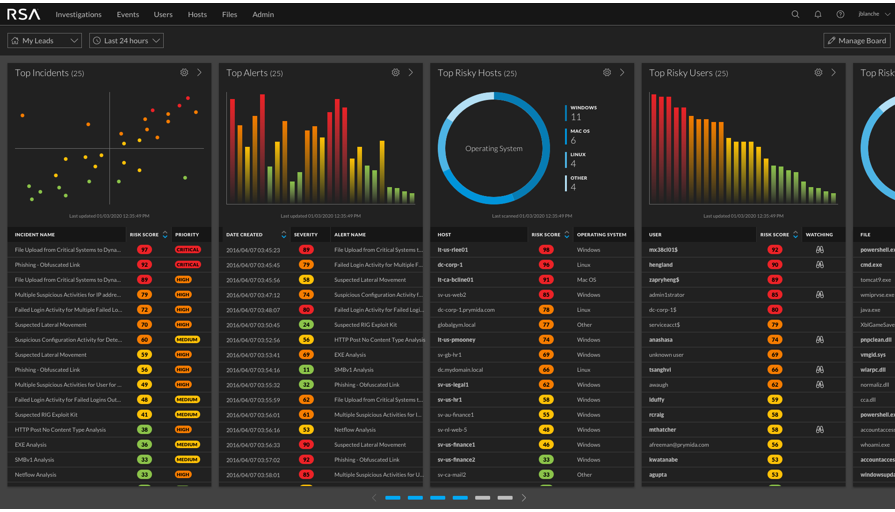
Task: Toggle watching binoculars for anashasa
Action: tap(820, 340)
